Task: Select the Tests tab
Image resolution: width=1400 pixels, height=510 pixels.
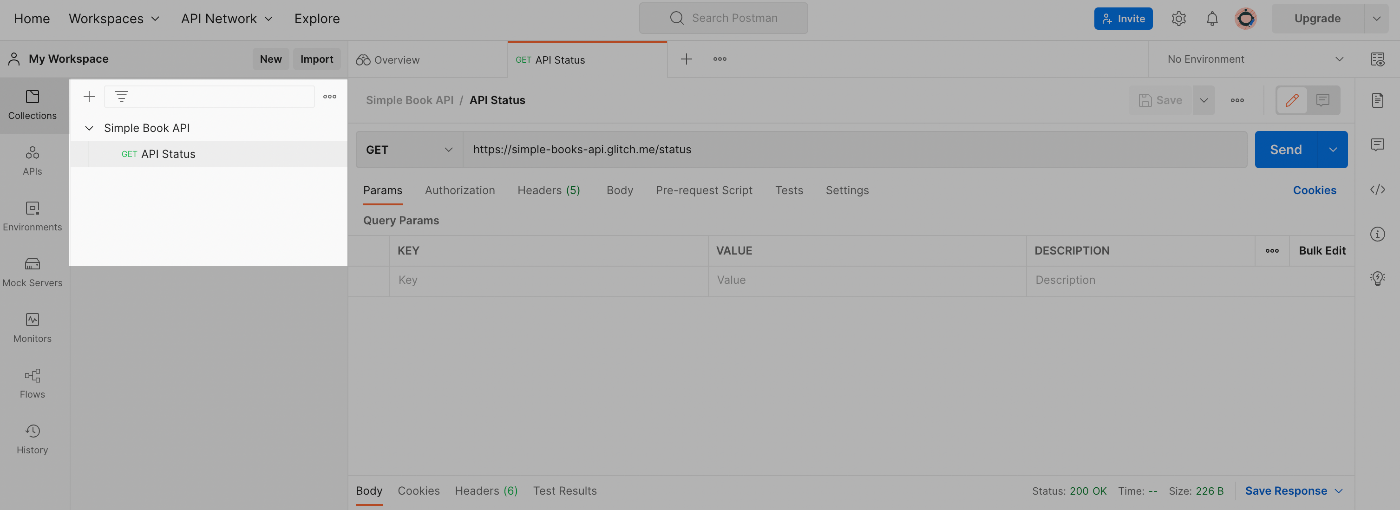Action: [x=789, y=190]
